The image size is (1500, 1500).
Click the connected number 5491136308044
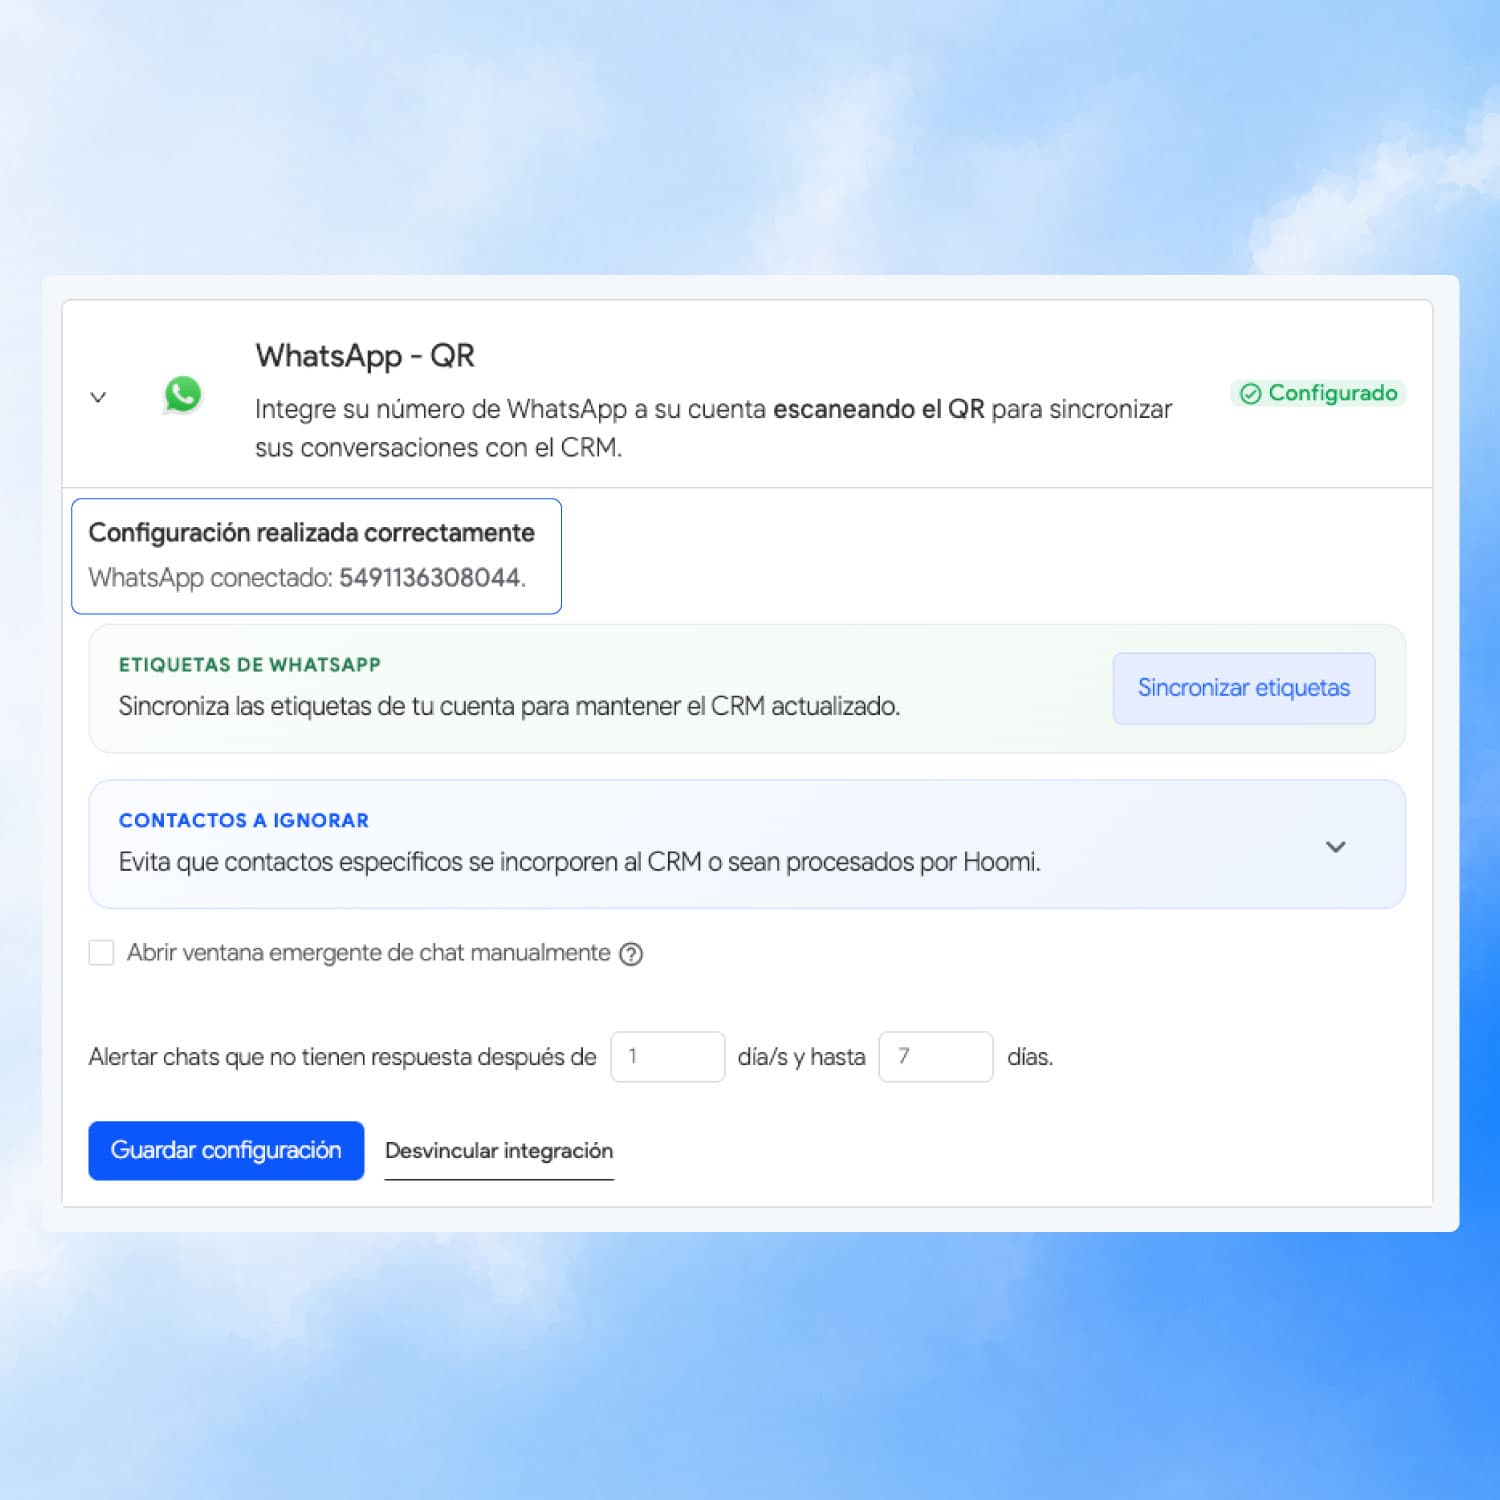coord(430,578)
